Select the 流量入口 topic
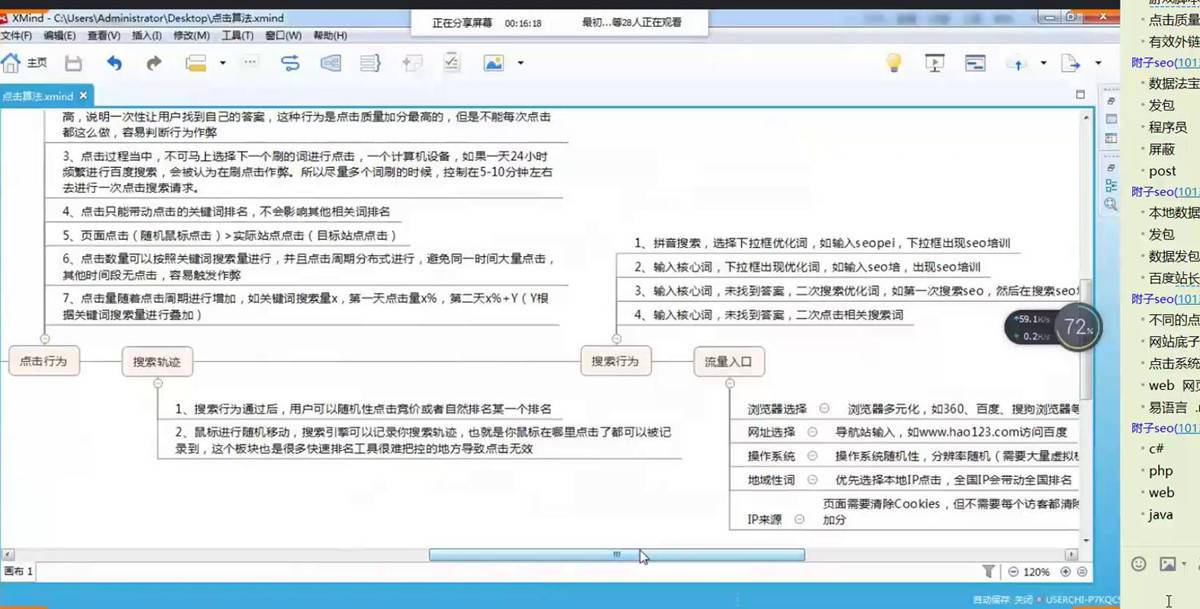The width and height of the screenshot is (1200, 609). (729, 361)
